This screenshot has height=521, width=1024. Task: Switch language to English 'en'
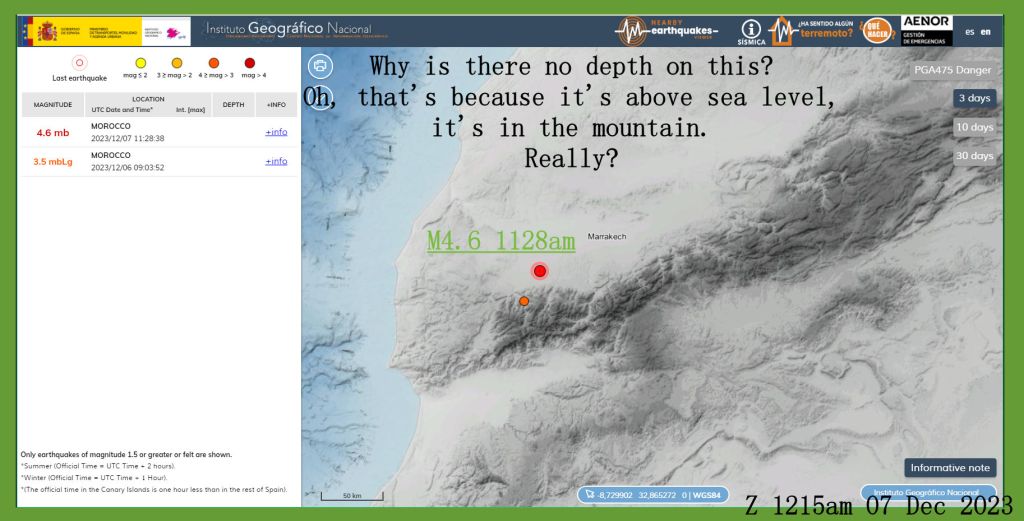[986, 32]
